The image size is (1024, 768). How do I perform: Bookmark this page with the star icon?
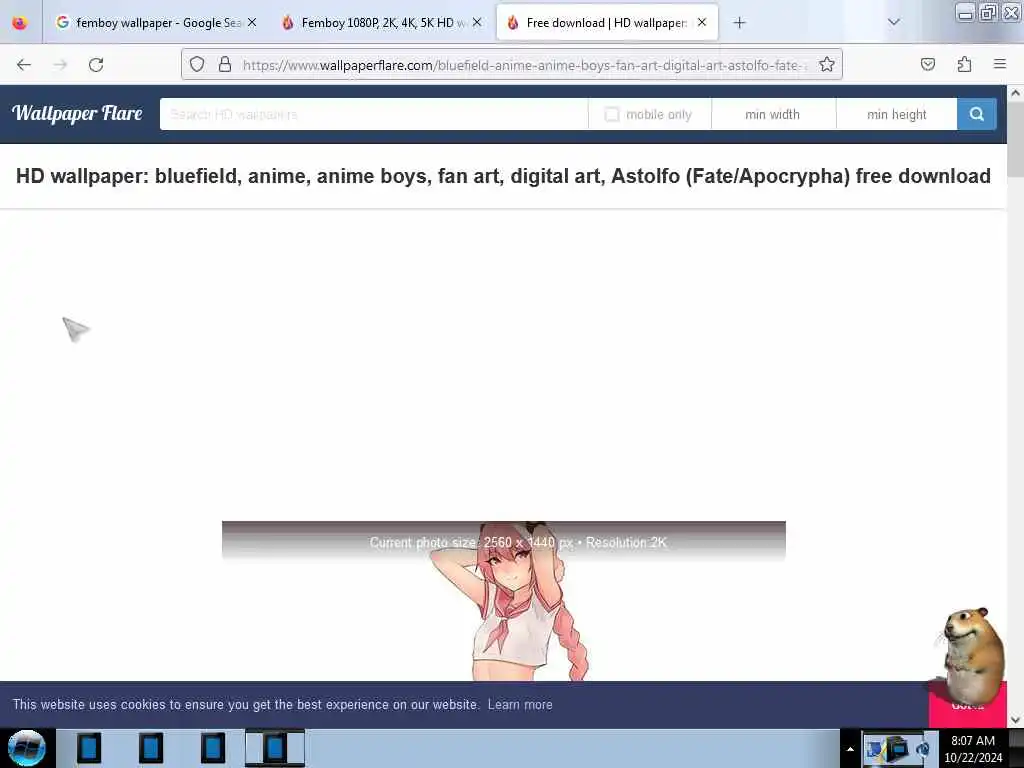click(x=827, y=65)
